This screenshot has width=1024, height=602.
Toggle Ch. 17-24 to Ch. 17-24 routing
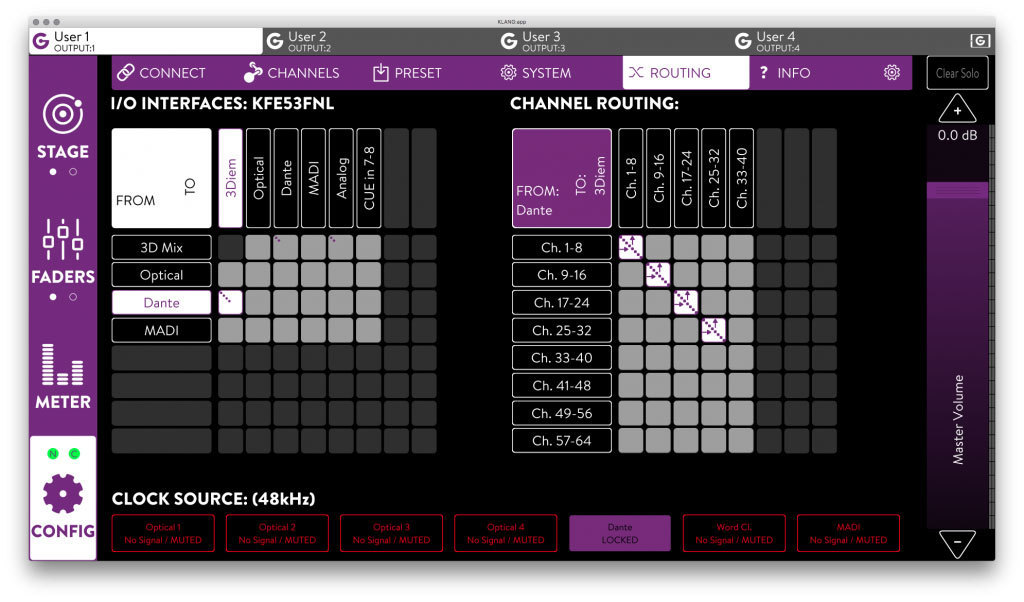[x=686, y=303]
